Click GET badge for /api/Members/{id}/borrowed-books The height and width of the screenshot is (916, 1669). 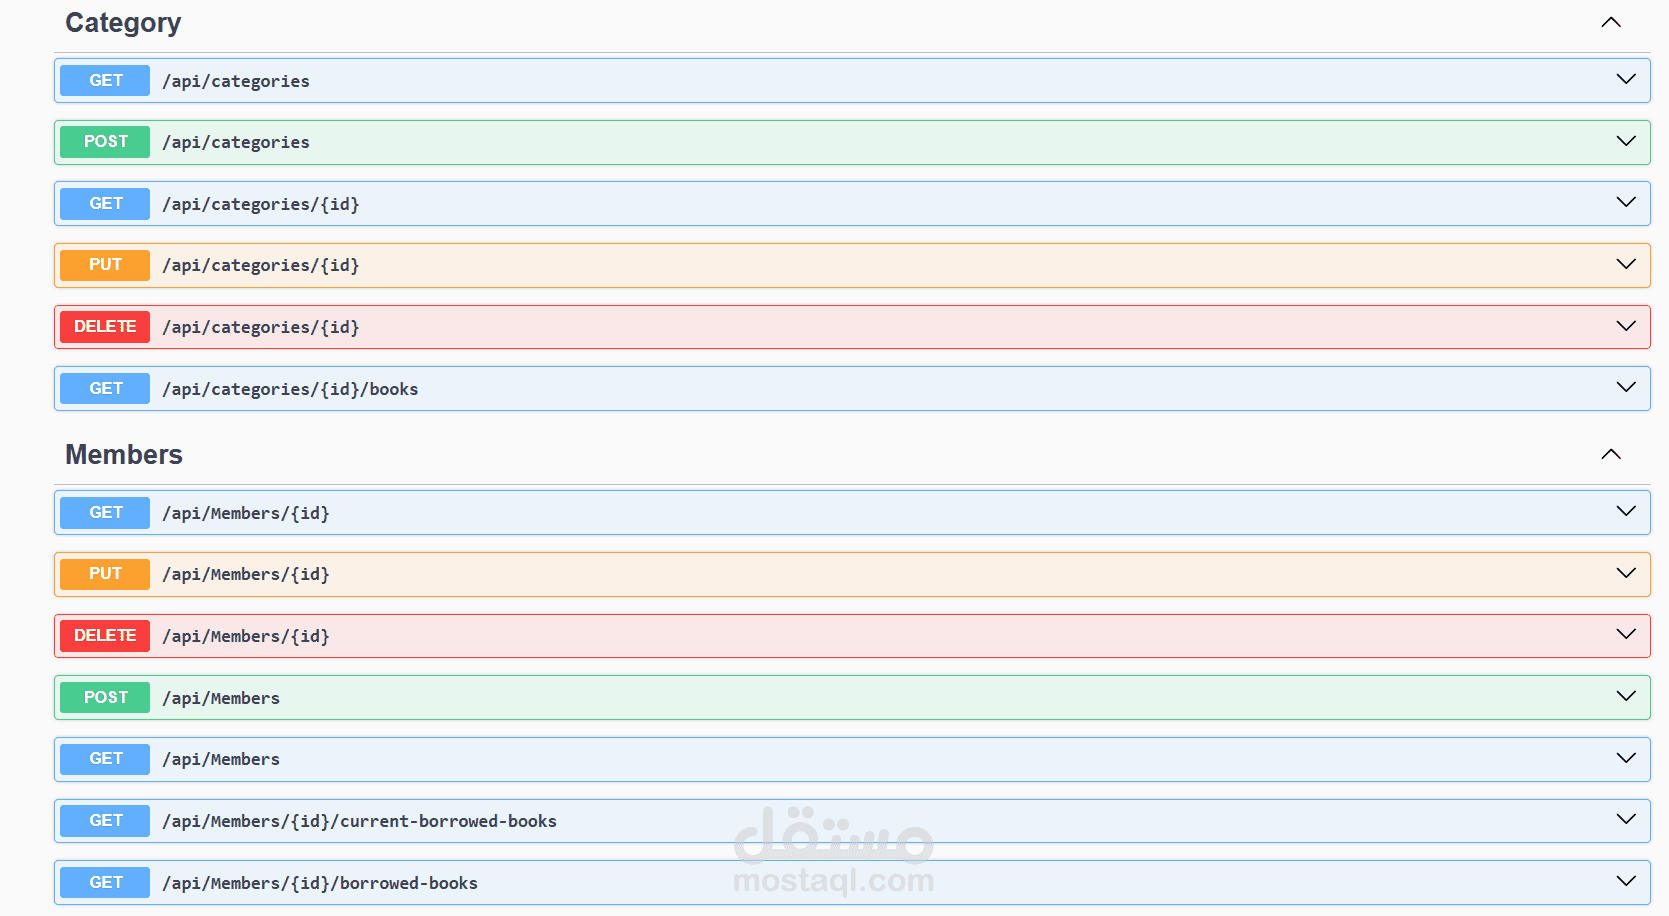pos(105,882)
